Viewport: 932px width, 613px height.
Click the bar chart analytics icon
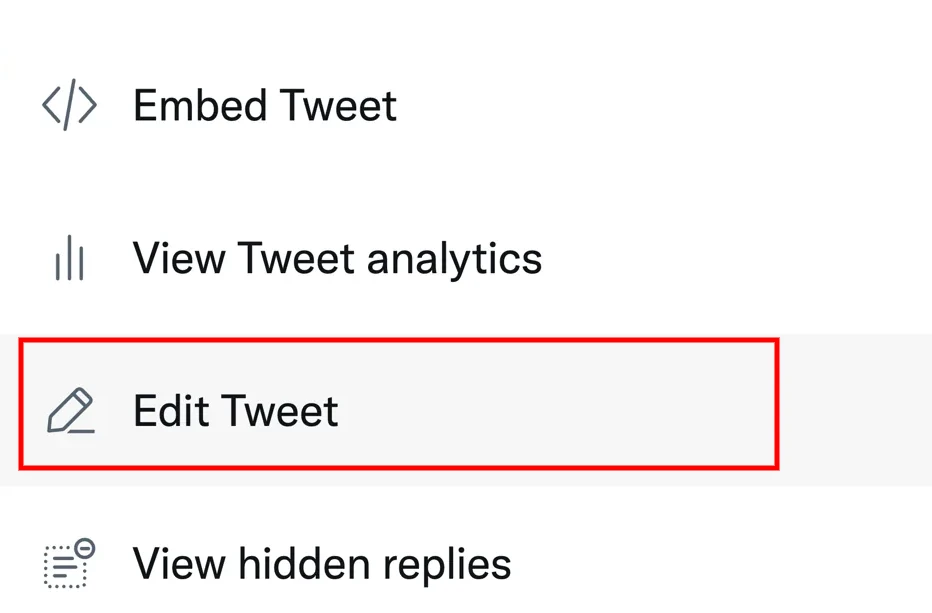tap(69, 260)
